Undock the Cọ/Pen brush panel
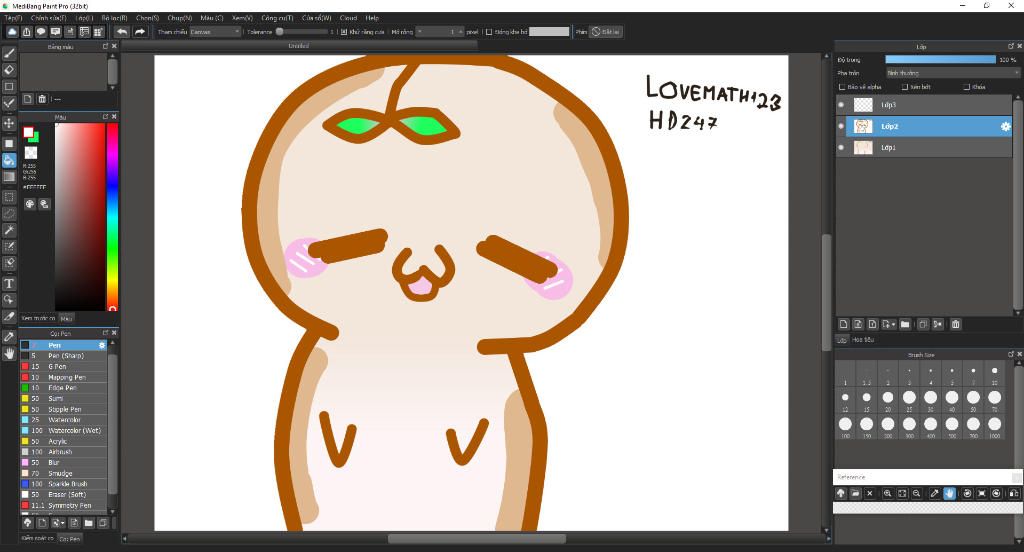 [x=105, y=333]
